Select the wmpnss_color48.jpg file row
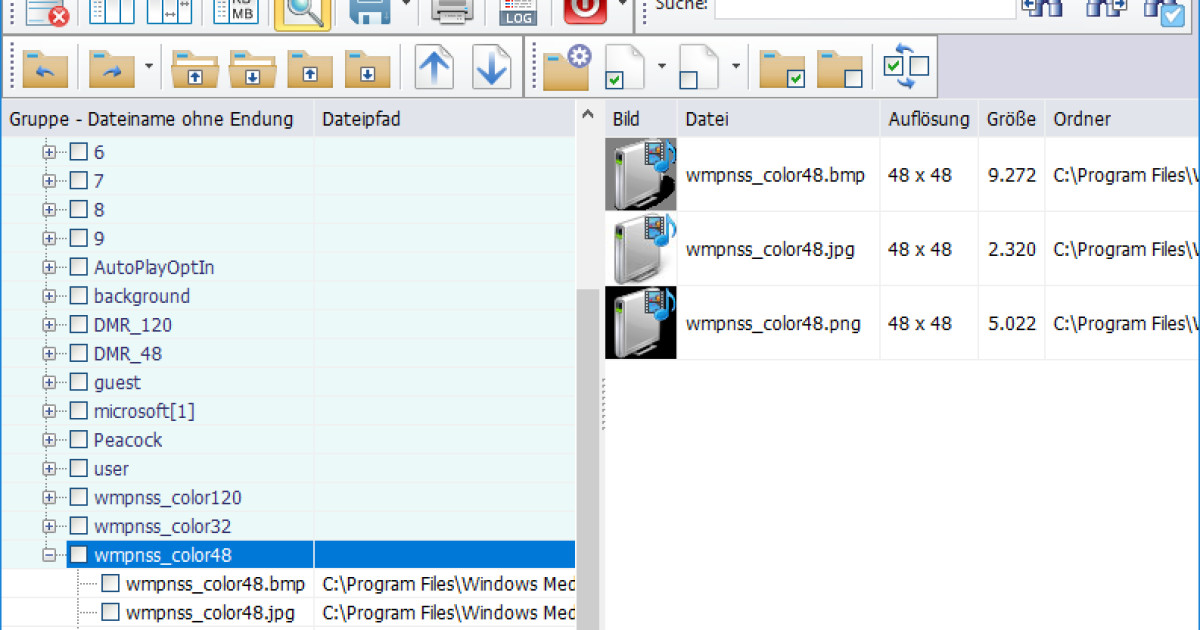 (x=770, y=249)
